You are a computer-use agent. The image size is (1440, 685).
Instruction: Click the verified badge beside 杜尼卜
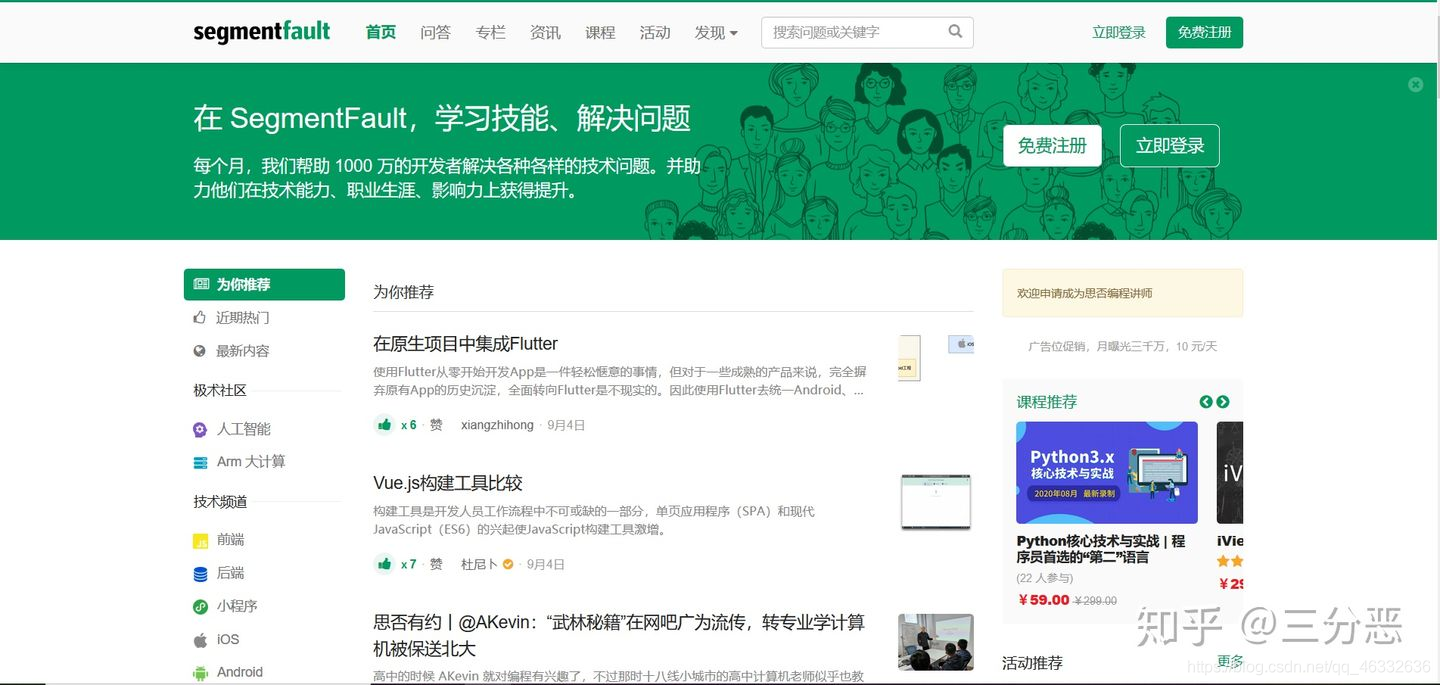tap(508, 565)
